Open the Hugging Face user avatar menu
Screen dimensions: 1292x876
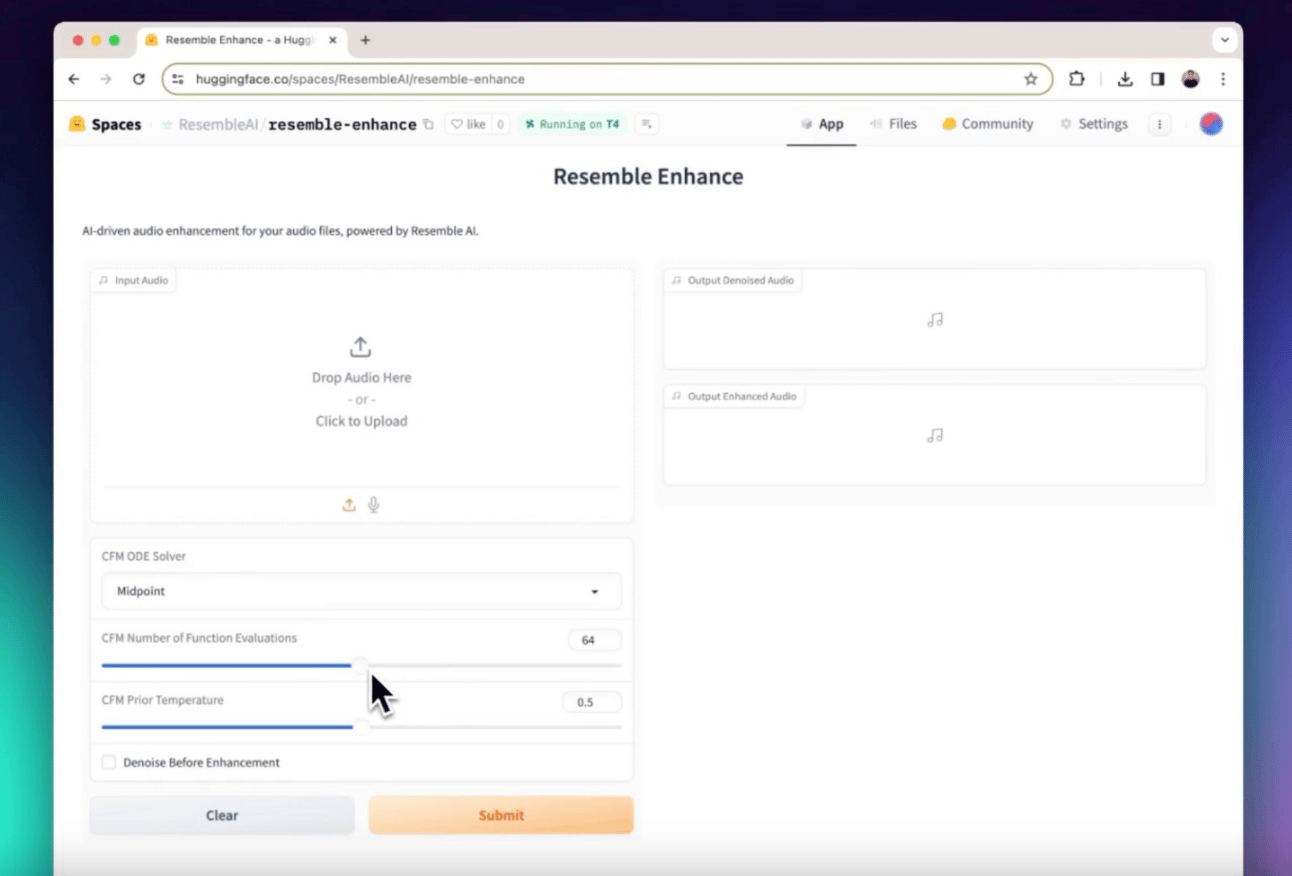1211,124
